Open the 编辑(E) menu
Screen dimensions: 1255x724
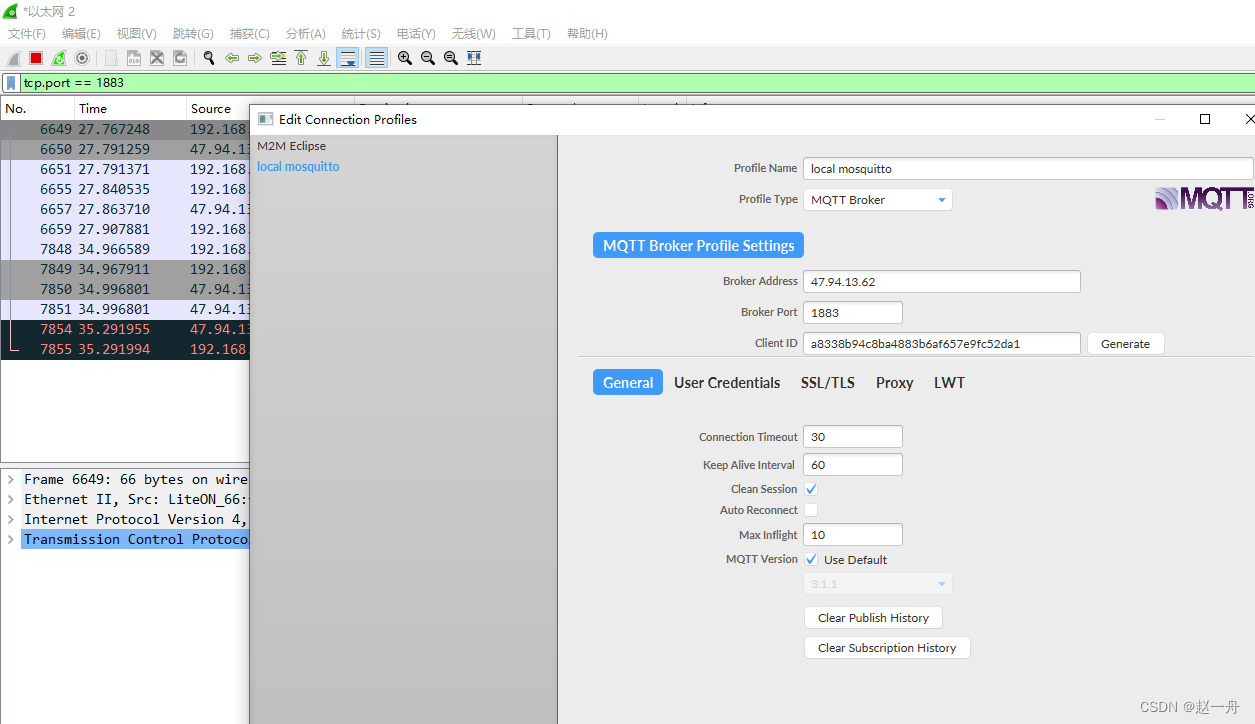tap(81, 34)
